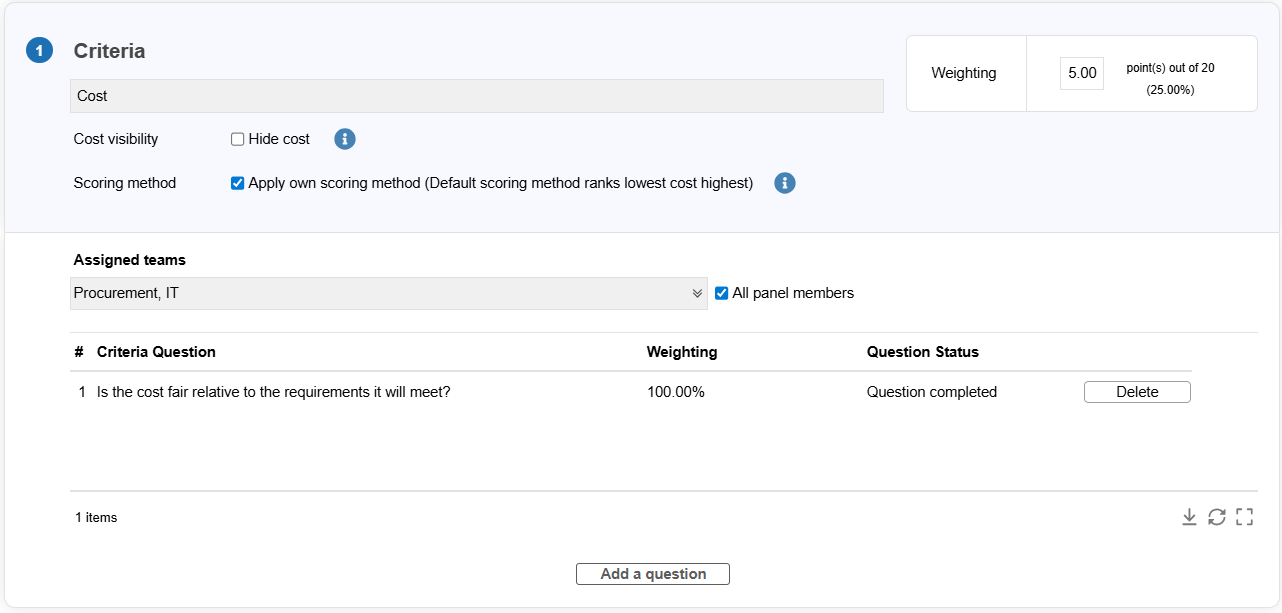1282x613 pixels.
Task: Click the Assigned teams label
Action: click(x=130, y=260)
